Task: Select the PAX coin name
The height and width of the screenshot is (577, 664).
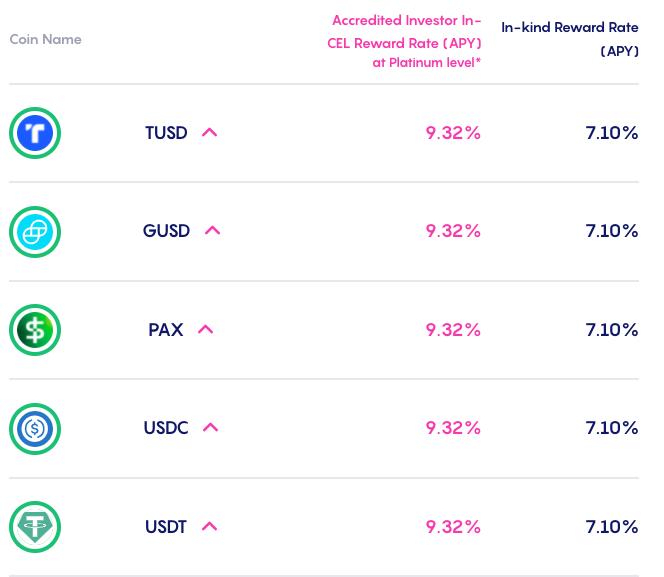Action: (165, 330)
